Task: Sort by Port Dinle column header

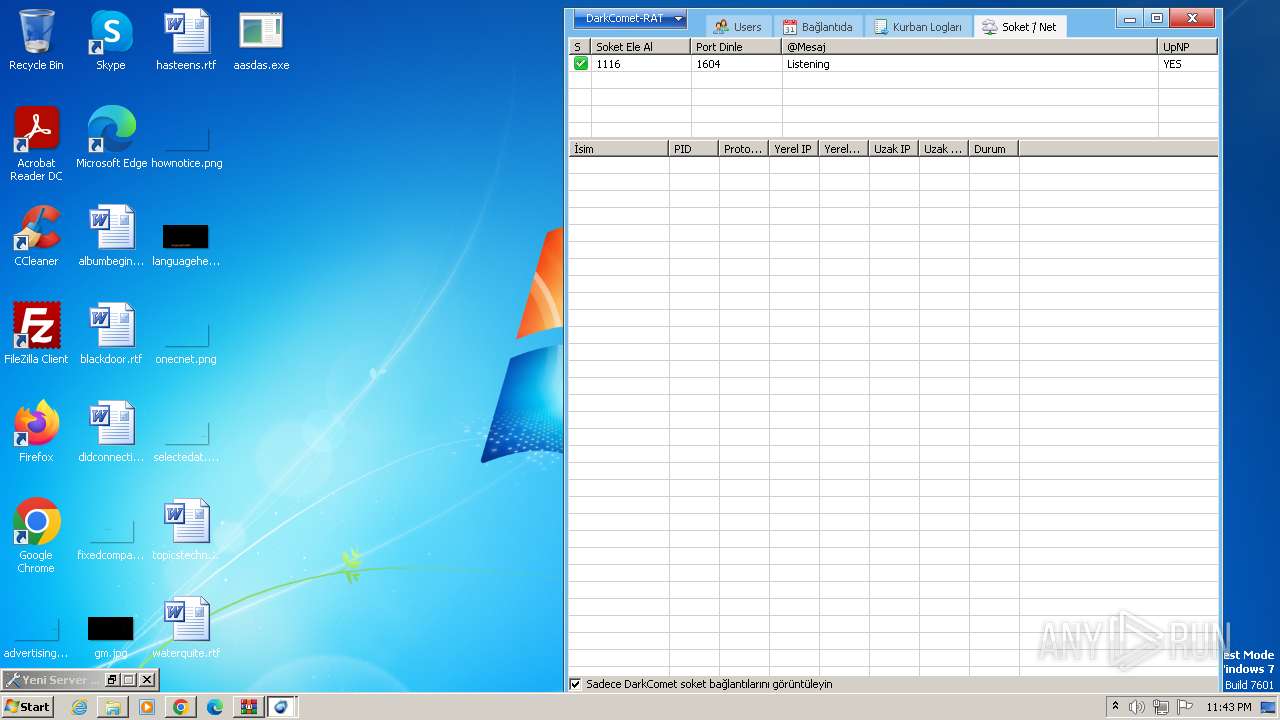Action: (x=737, y=47)
